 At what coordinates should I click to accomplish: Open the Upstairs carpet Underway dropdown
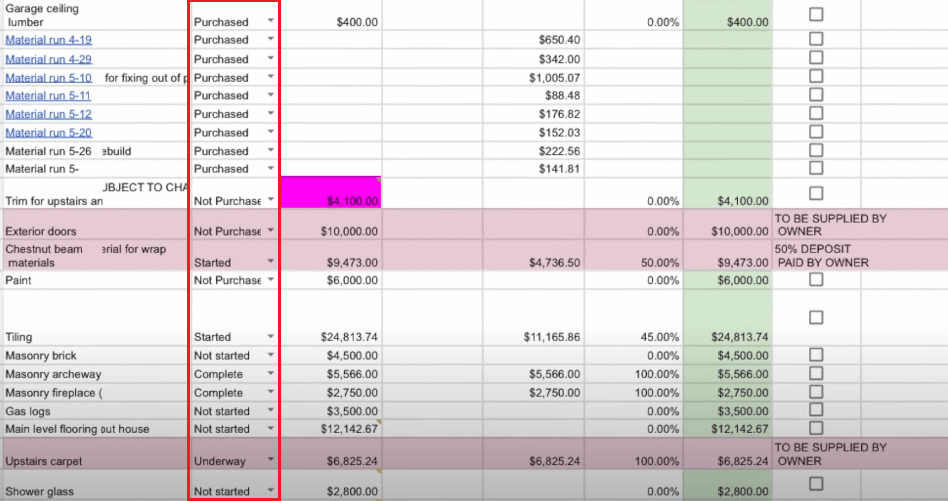(x=270, y=461)
